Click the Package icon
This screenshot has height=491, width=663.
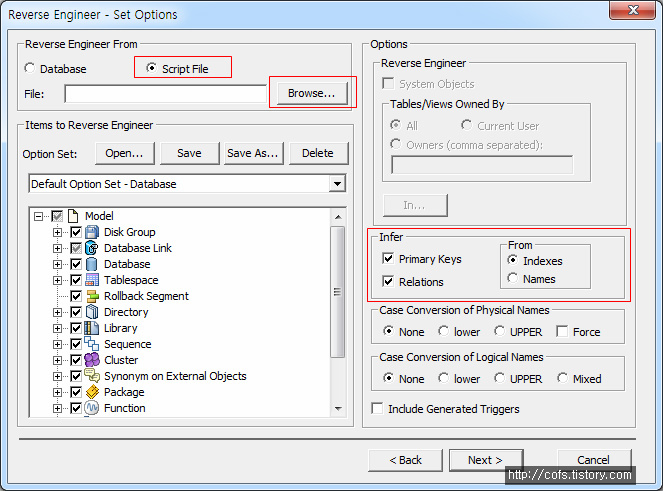tap(92, 392)
